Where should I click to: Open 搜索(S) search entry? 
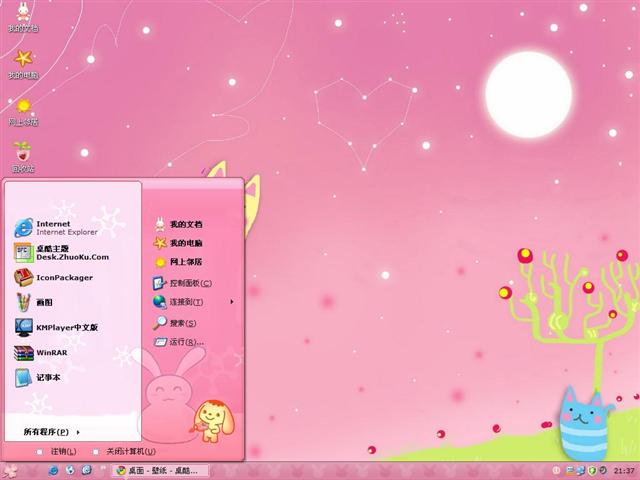(175, 323)
